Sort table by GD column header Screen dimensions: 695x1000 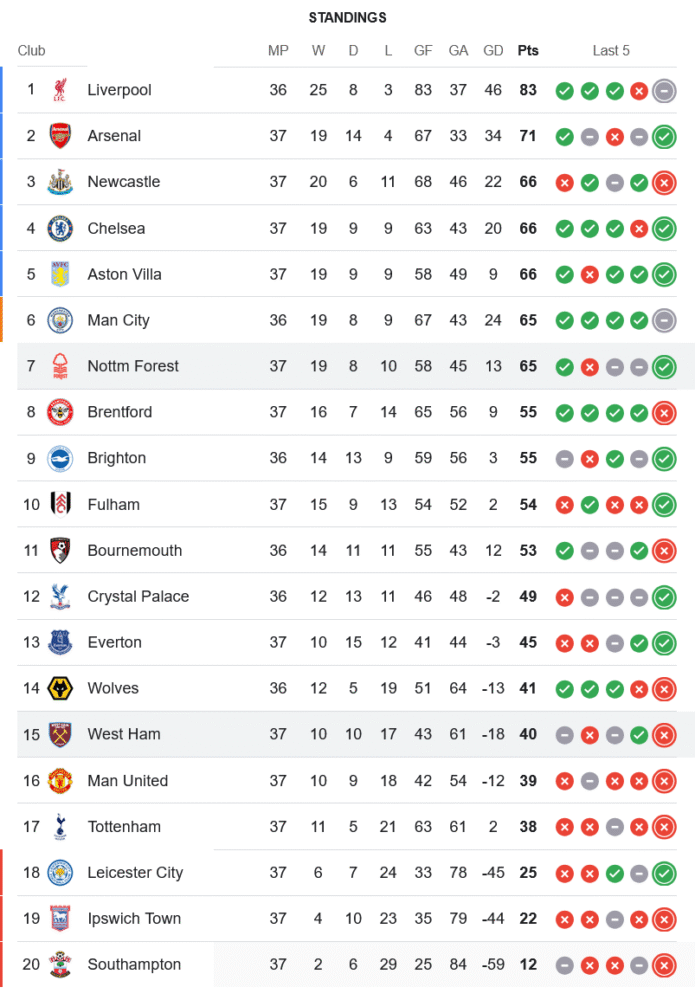pyautogui.click(x=493, y=51)
